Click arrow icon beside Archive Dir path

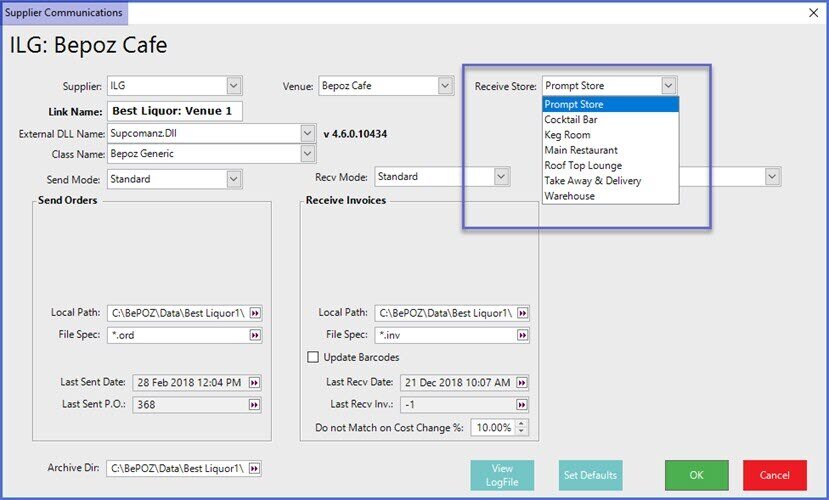pos(254,468)
